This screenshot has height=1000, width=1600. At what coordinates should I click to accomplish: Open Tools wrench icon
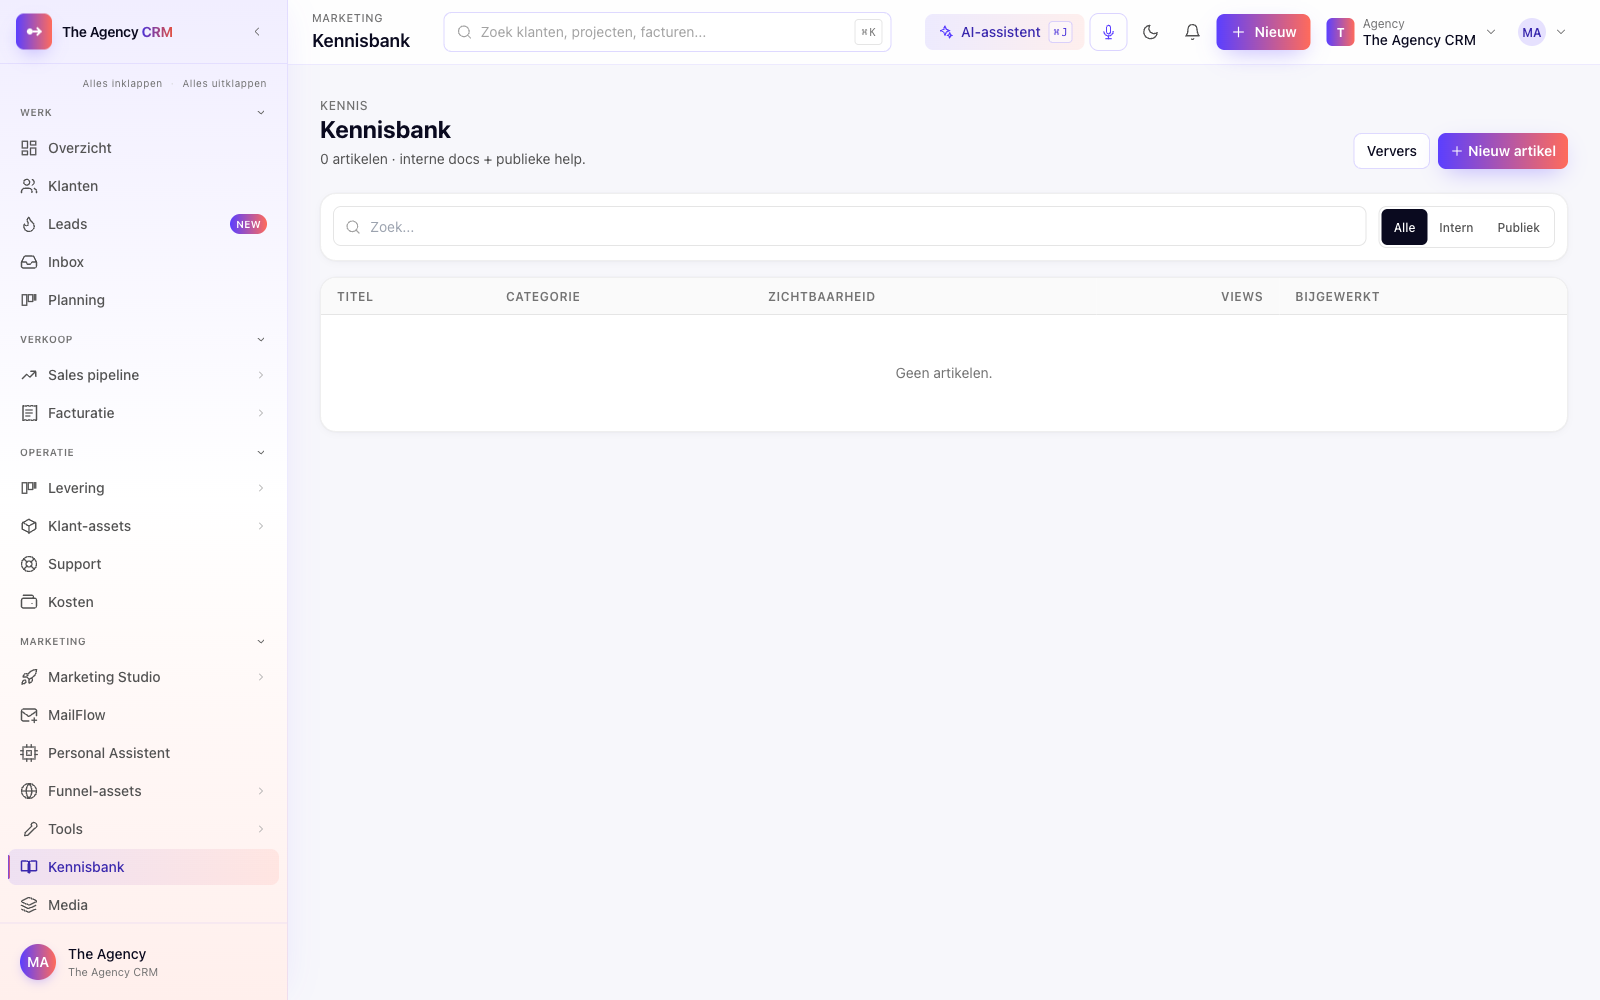[x=29, y=829]
